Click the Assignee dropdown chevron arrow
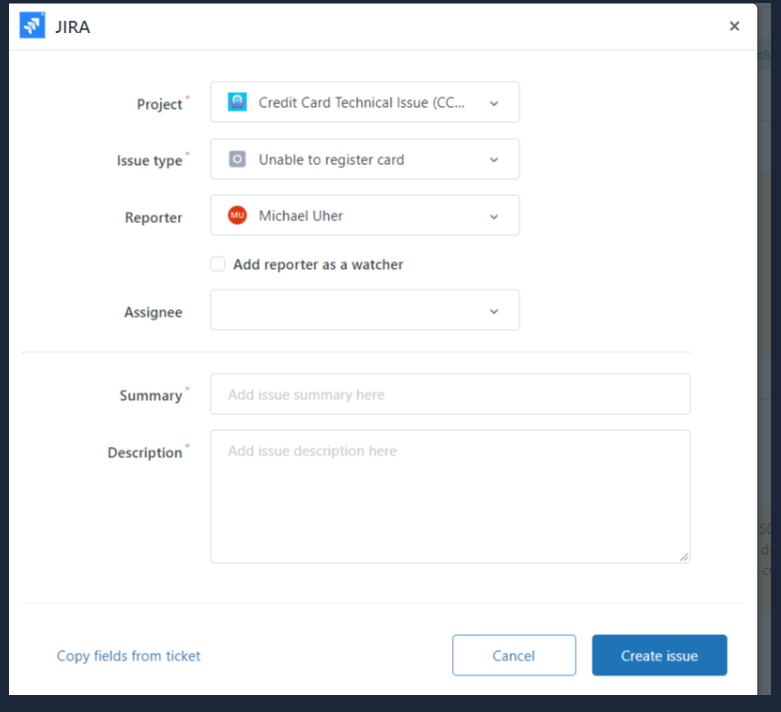The image size is (781, 712). (x=494, y=311)
